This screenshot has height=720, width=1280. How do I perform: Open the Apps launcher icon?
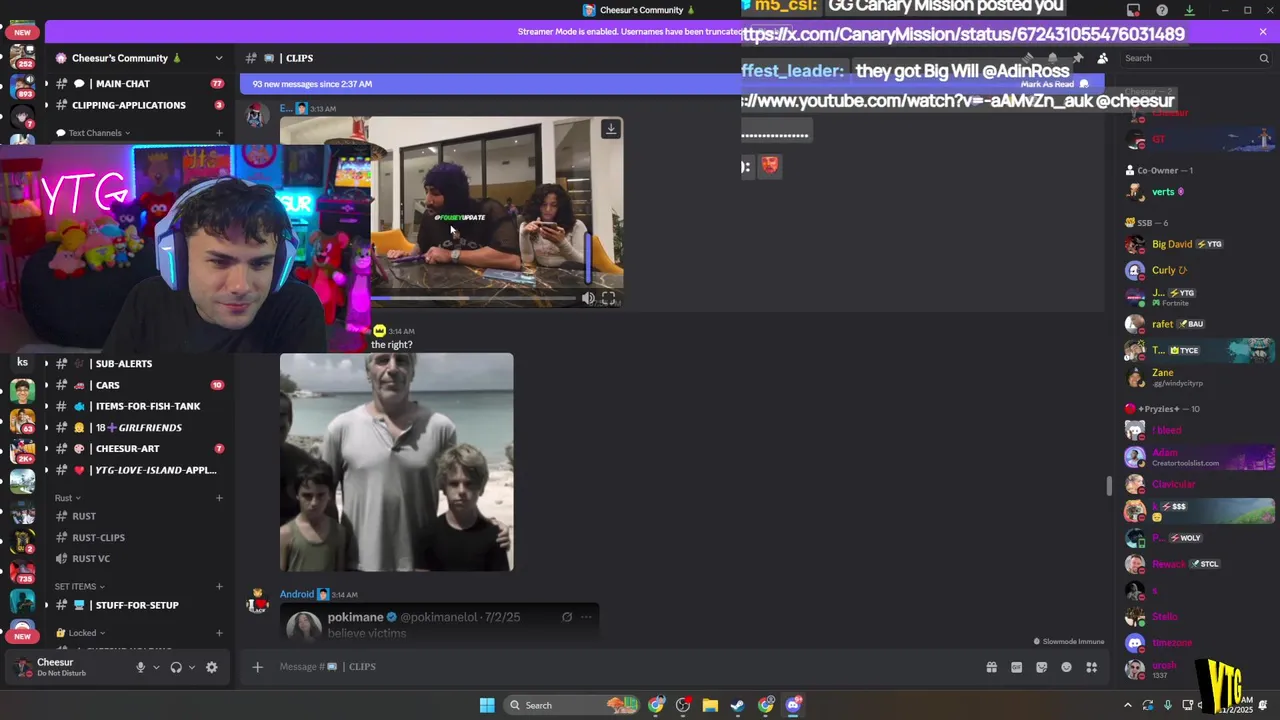[1091, 667]
